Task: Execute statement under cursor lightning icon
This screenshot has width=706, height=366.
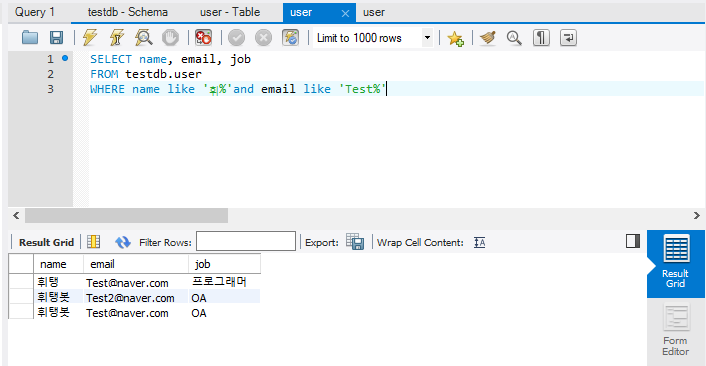Action: click(x=117, y=38)
